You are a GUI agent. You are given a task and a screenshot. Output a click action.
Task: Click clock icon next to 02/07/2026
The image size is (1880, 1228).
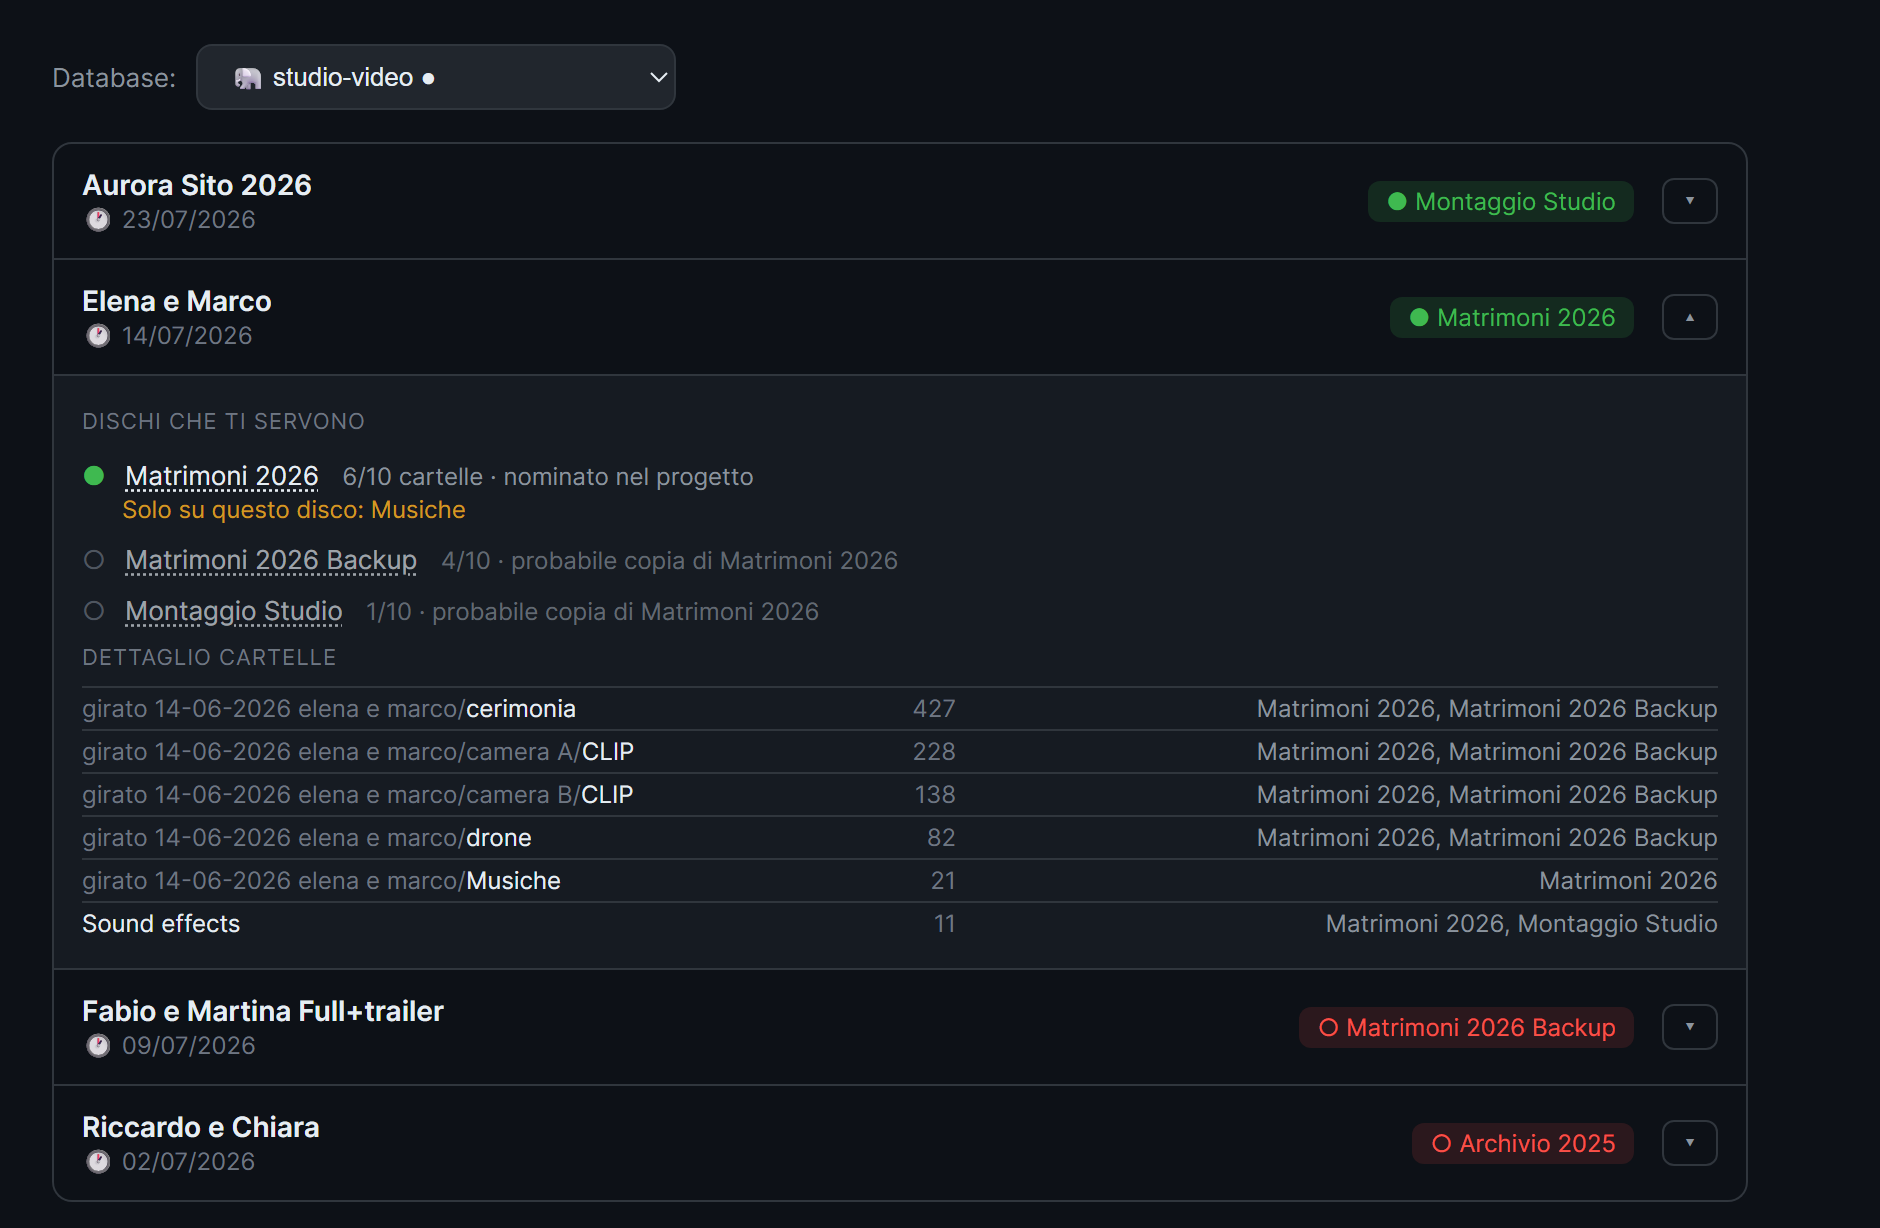click(98, 1162)
